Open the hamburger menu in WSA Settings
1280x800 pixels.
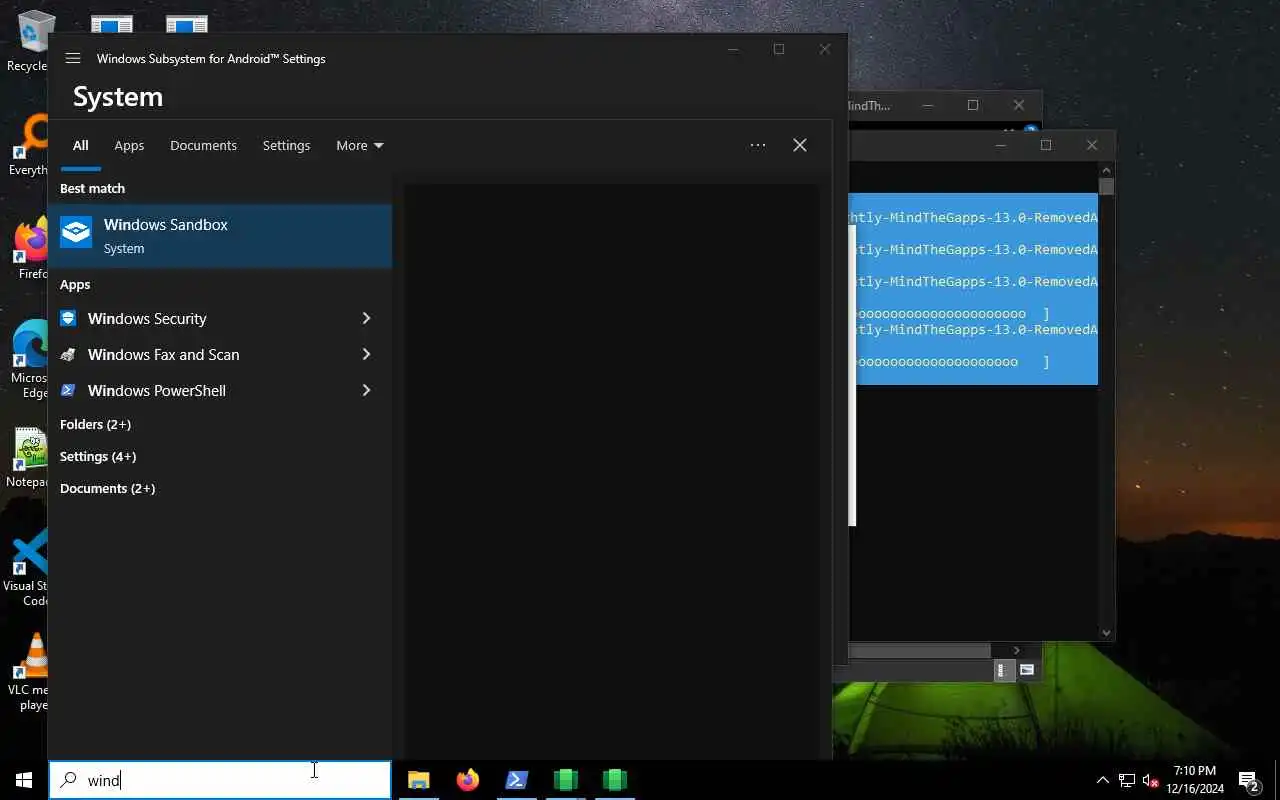(73, 58)
